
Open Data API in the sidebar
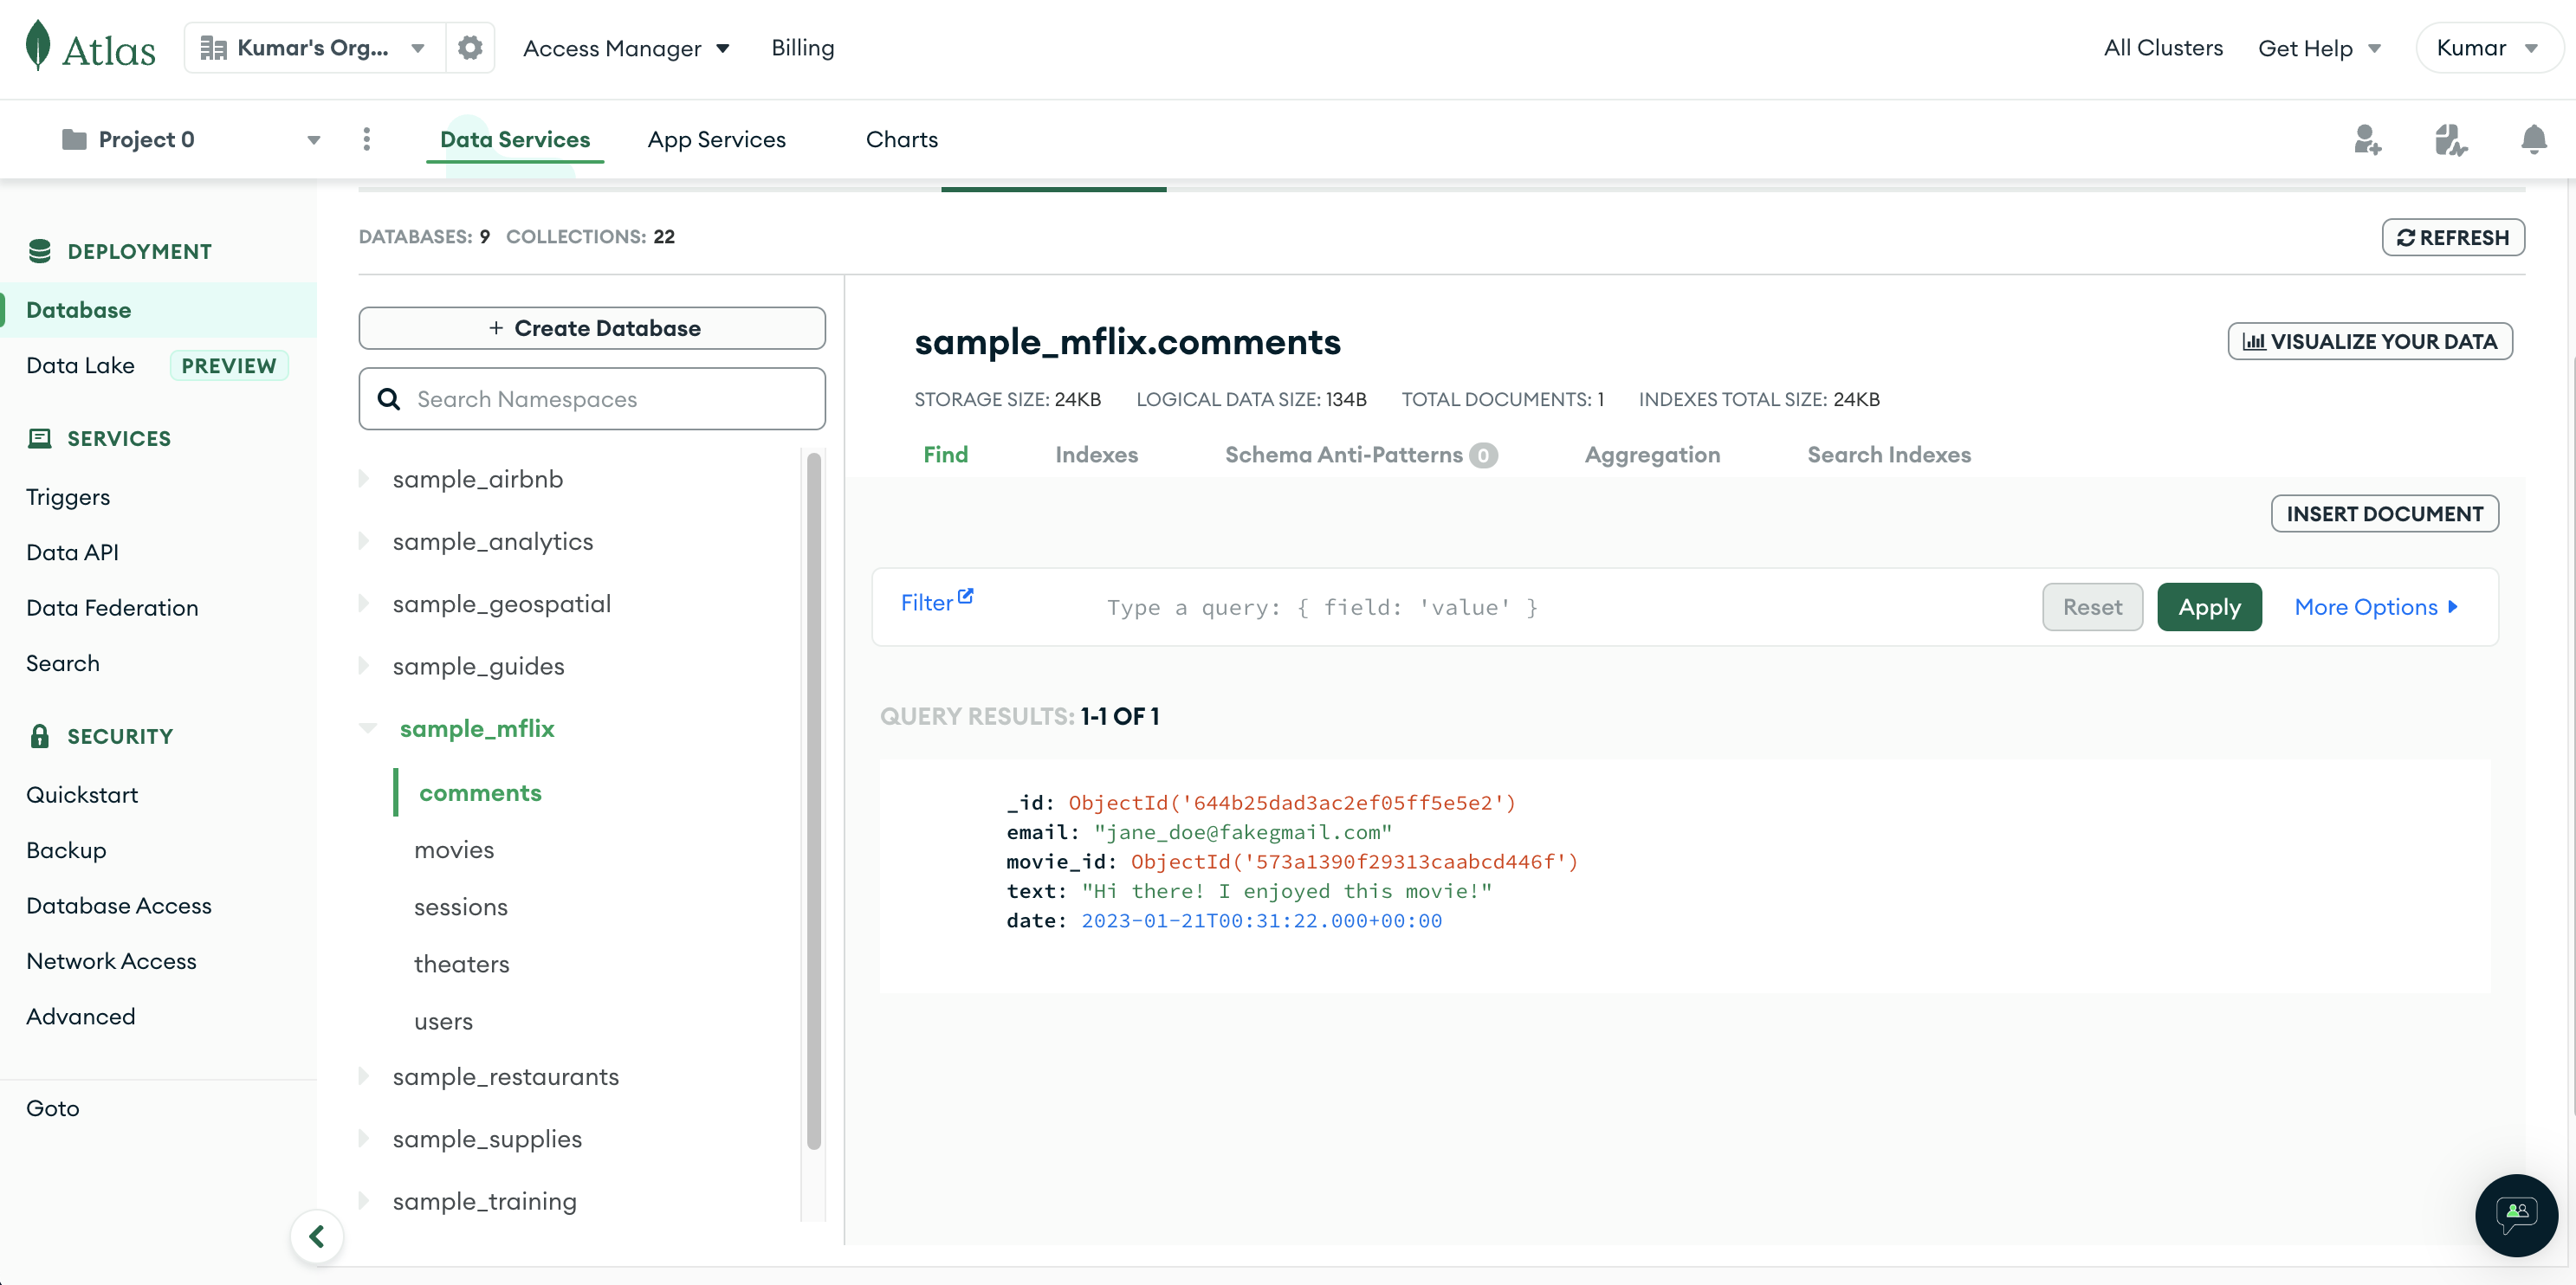tap(72, 552)
